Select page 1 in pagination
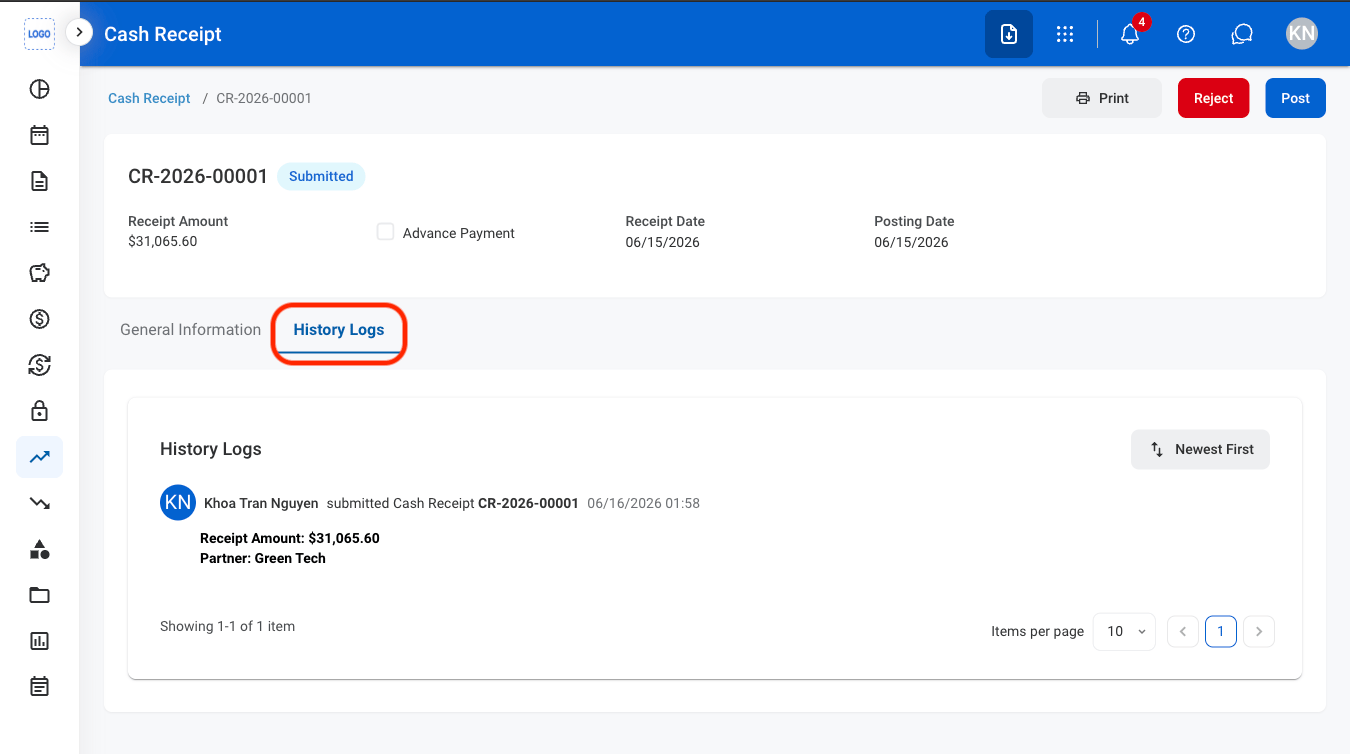Viewport: 1350px width, 754px height. point(1221,631)
